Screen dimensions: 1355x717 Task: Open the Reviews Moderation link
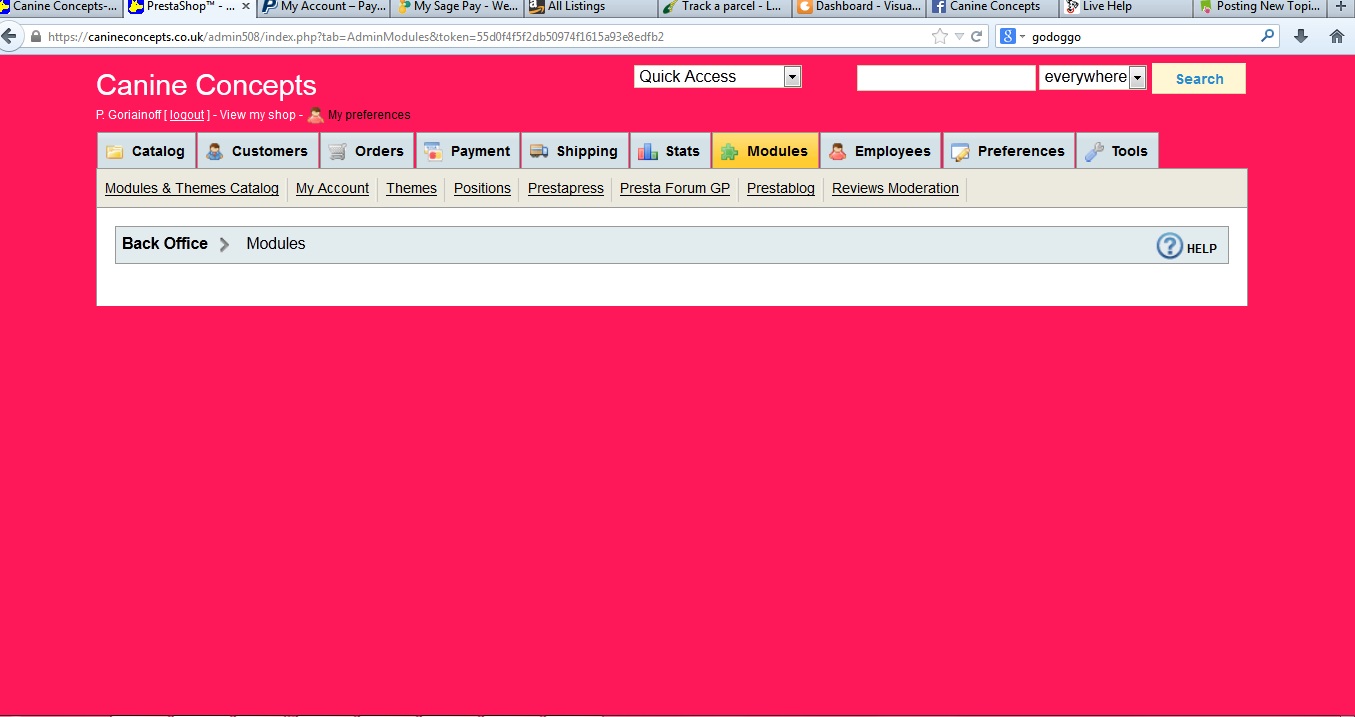click(895, 188)
